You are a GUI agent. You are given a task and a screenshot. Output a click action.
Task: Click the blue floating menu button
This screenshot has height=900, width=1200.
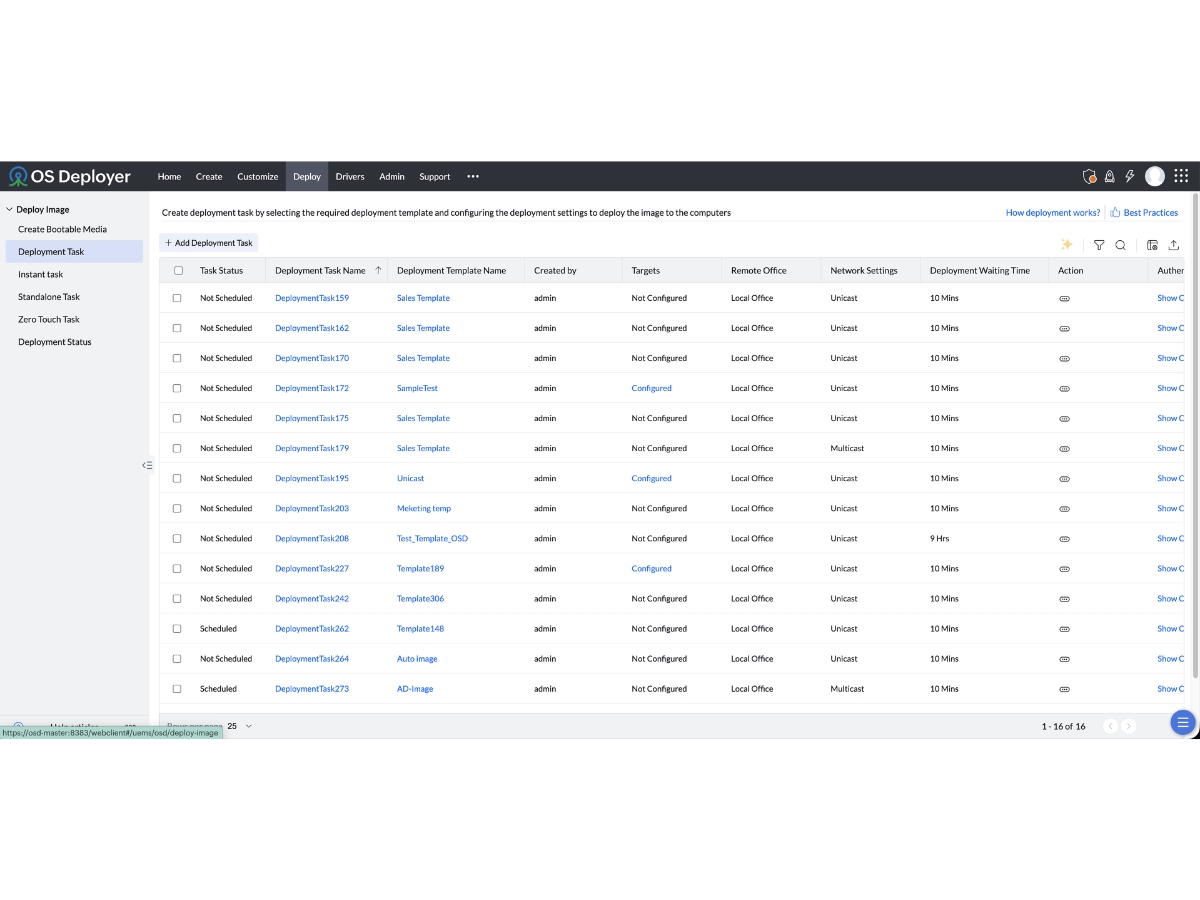coord(1183,723)
